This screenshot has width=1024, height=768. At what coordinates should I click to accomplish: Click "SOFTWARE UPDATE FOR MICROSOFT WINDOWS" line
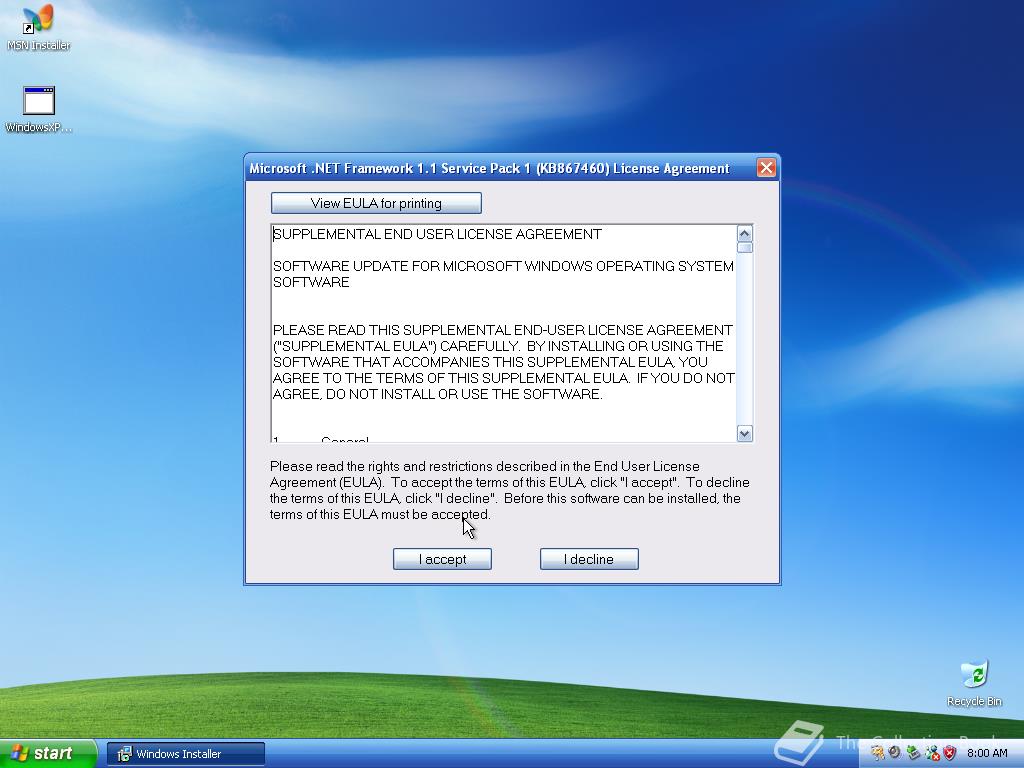503,274
